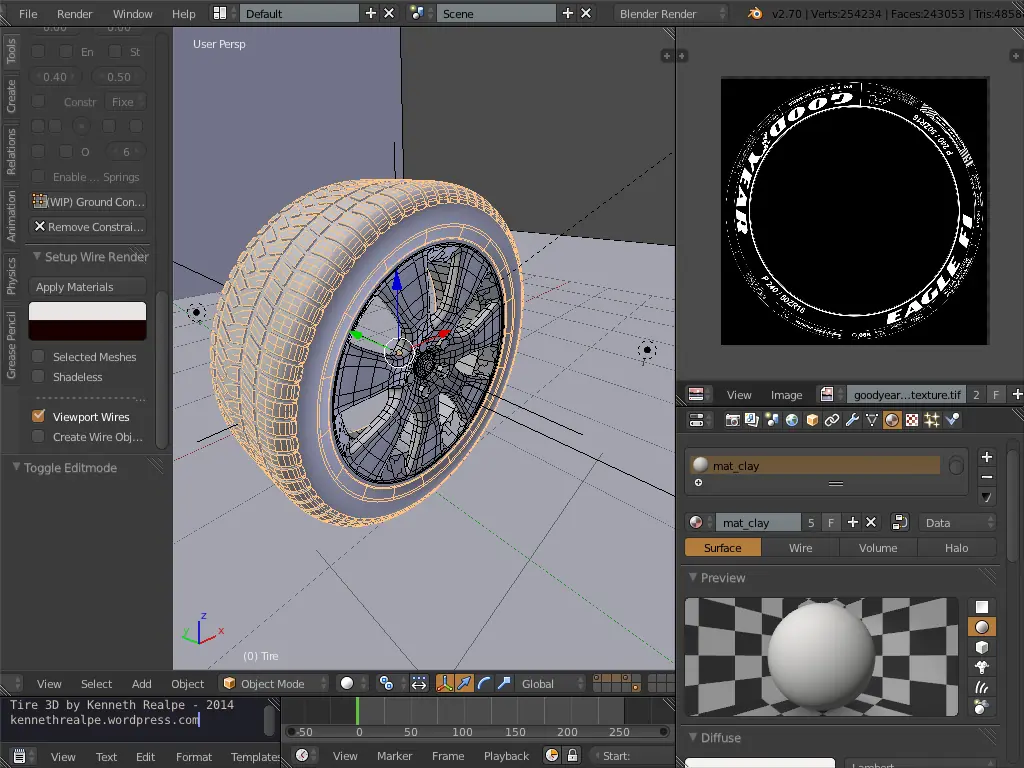Open the Blender Render engine dropdown
1024x768 pixels.
pyautogui.click(x=671, y=14)
